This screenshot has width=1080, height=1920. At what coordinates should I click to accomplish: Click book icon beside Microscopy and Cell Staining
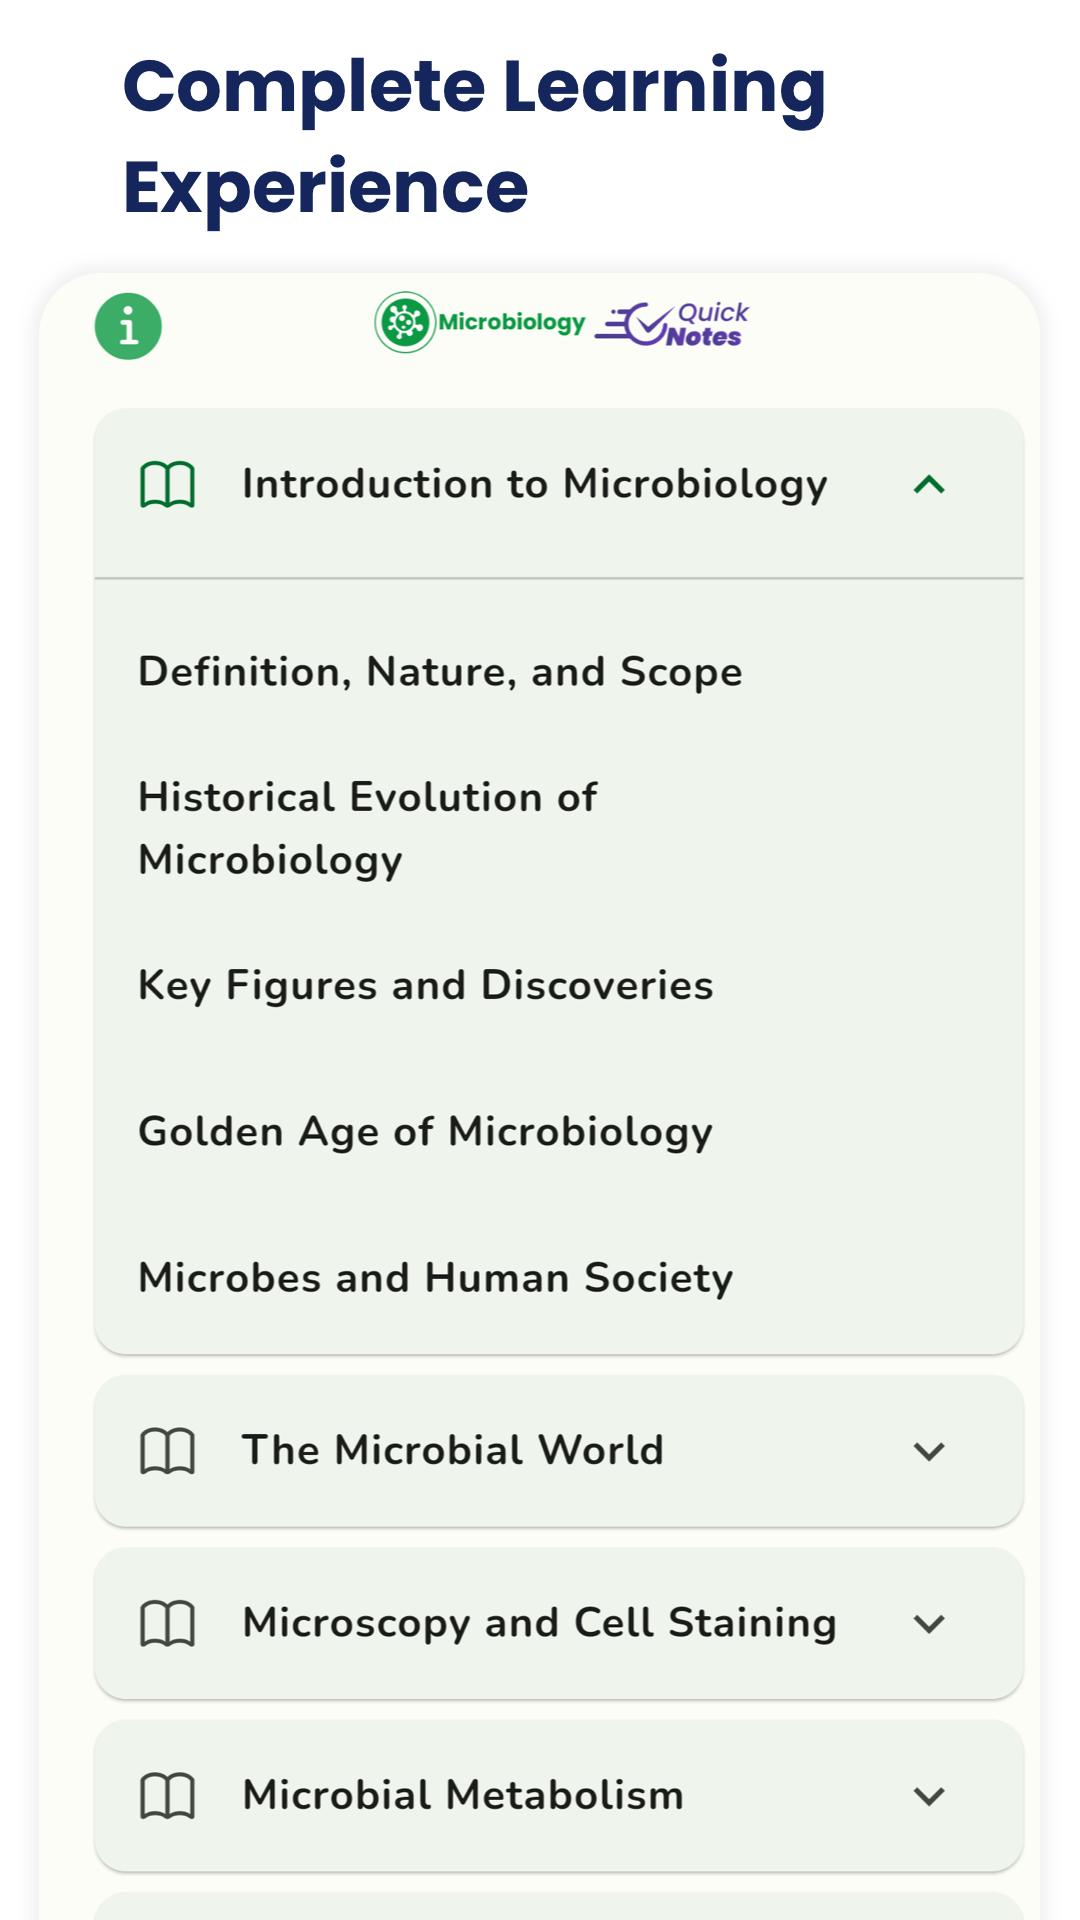point(167,1623)
